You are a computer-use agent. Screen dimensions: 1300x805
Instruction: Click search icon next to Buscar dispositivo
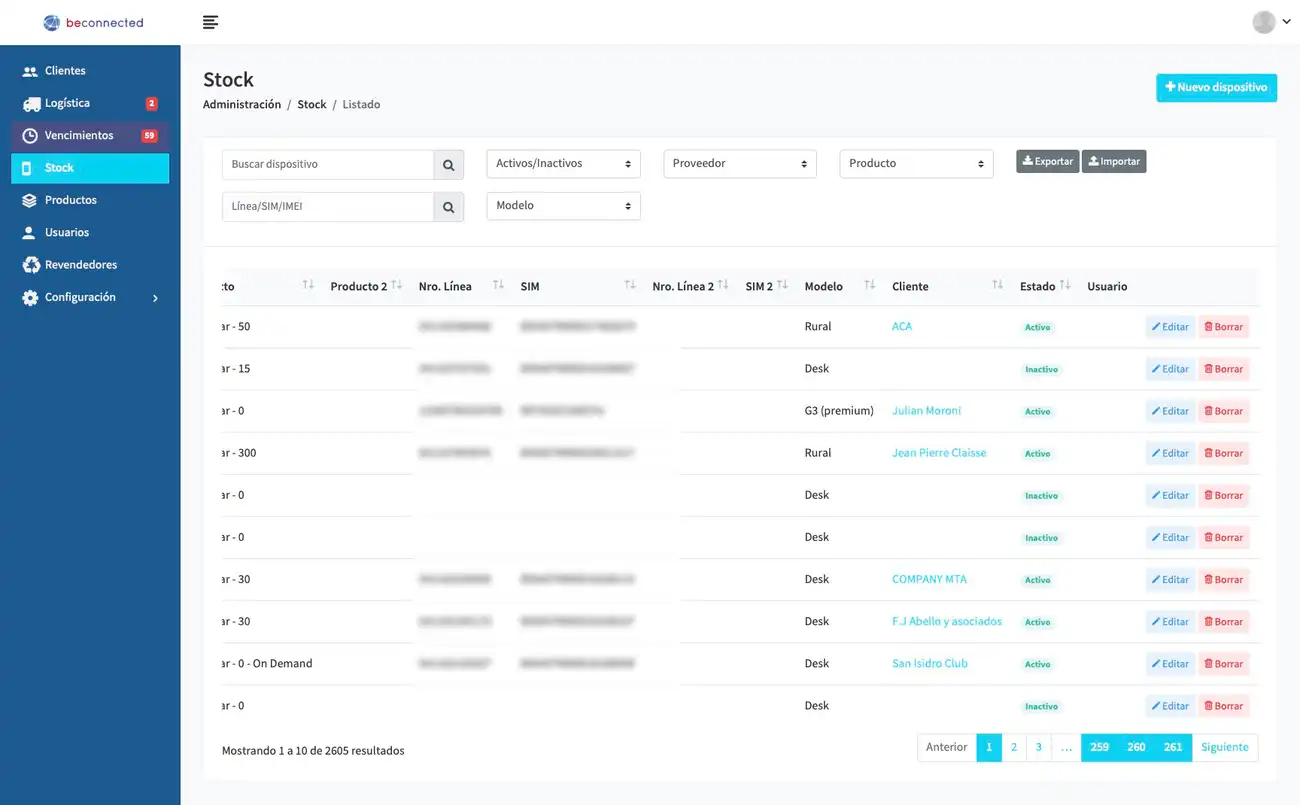pyautogui.click(x=449, y=165)
